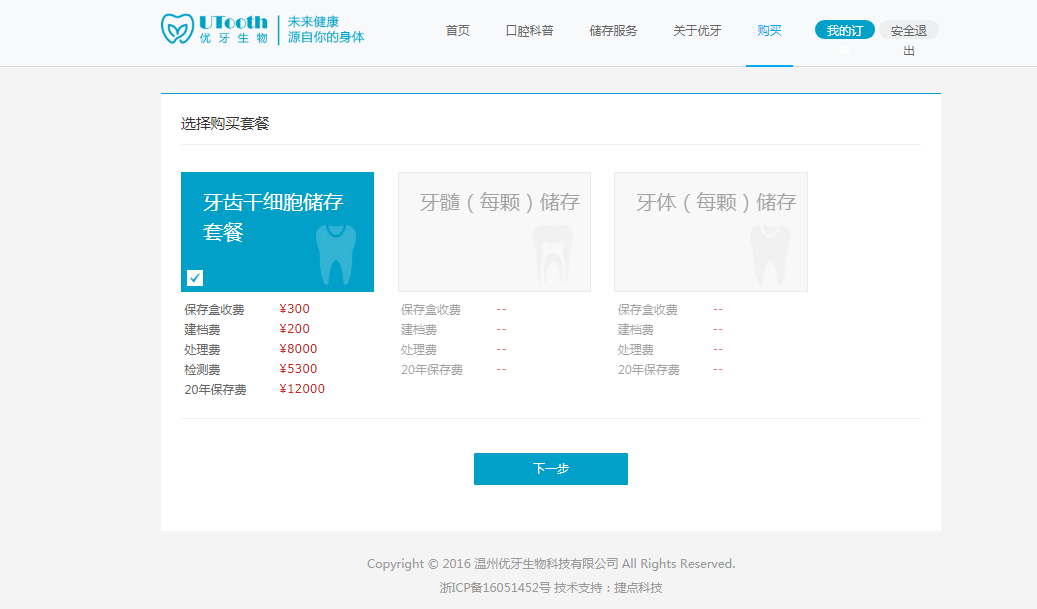Open the 储存服务 menu item

coord(613,30)
